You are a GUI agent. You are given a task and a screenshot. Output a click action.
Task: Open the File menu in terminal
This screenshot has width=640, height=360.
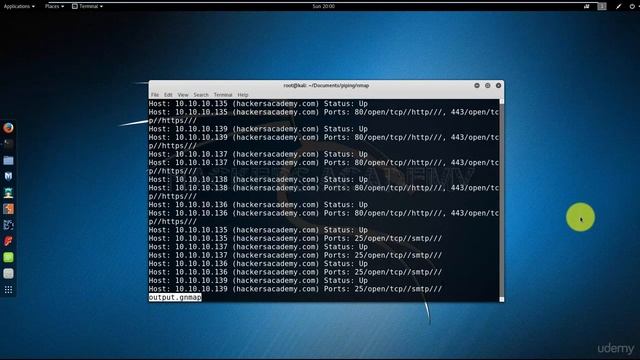pyautogui.click(x=155, y=95)
